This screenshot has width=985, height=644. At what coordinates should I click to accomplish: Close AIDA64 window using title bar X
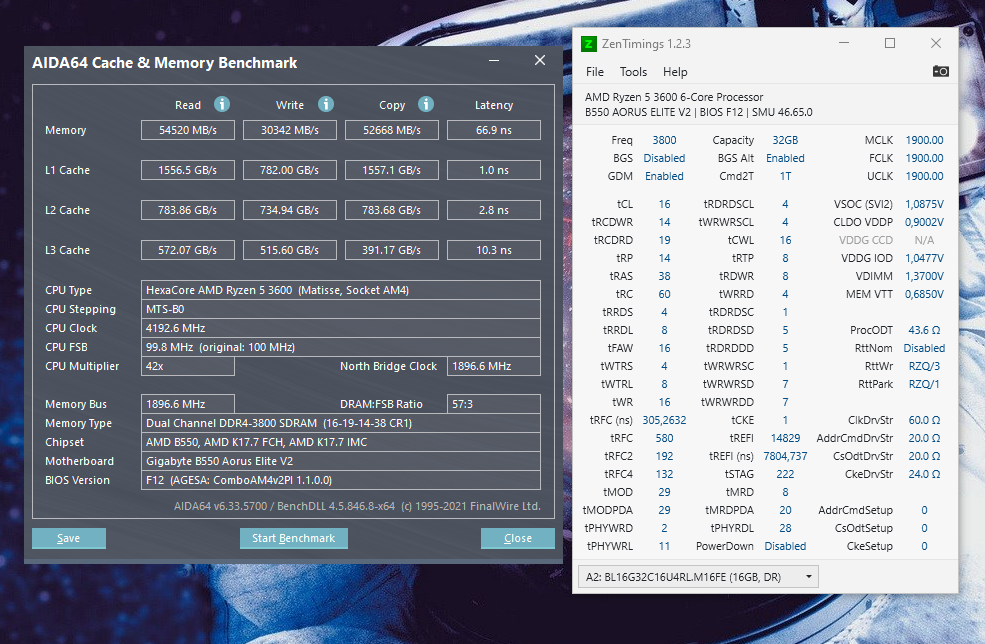540,60
